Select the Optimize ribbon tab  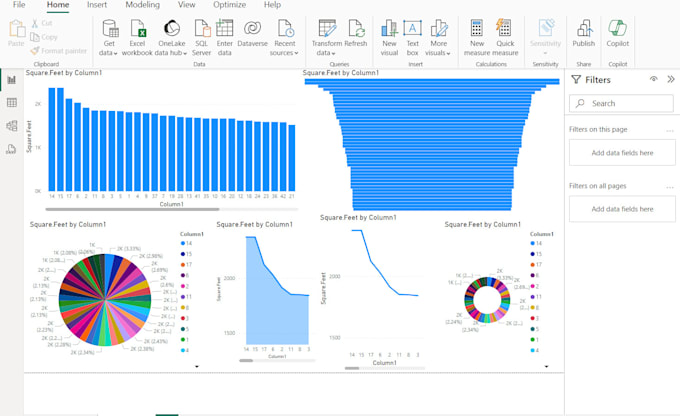pyautogui.click(x=229, y=5)
